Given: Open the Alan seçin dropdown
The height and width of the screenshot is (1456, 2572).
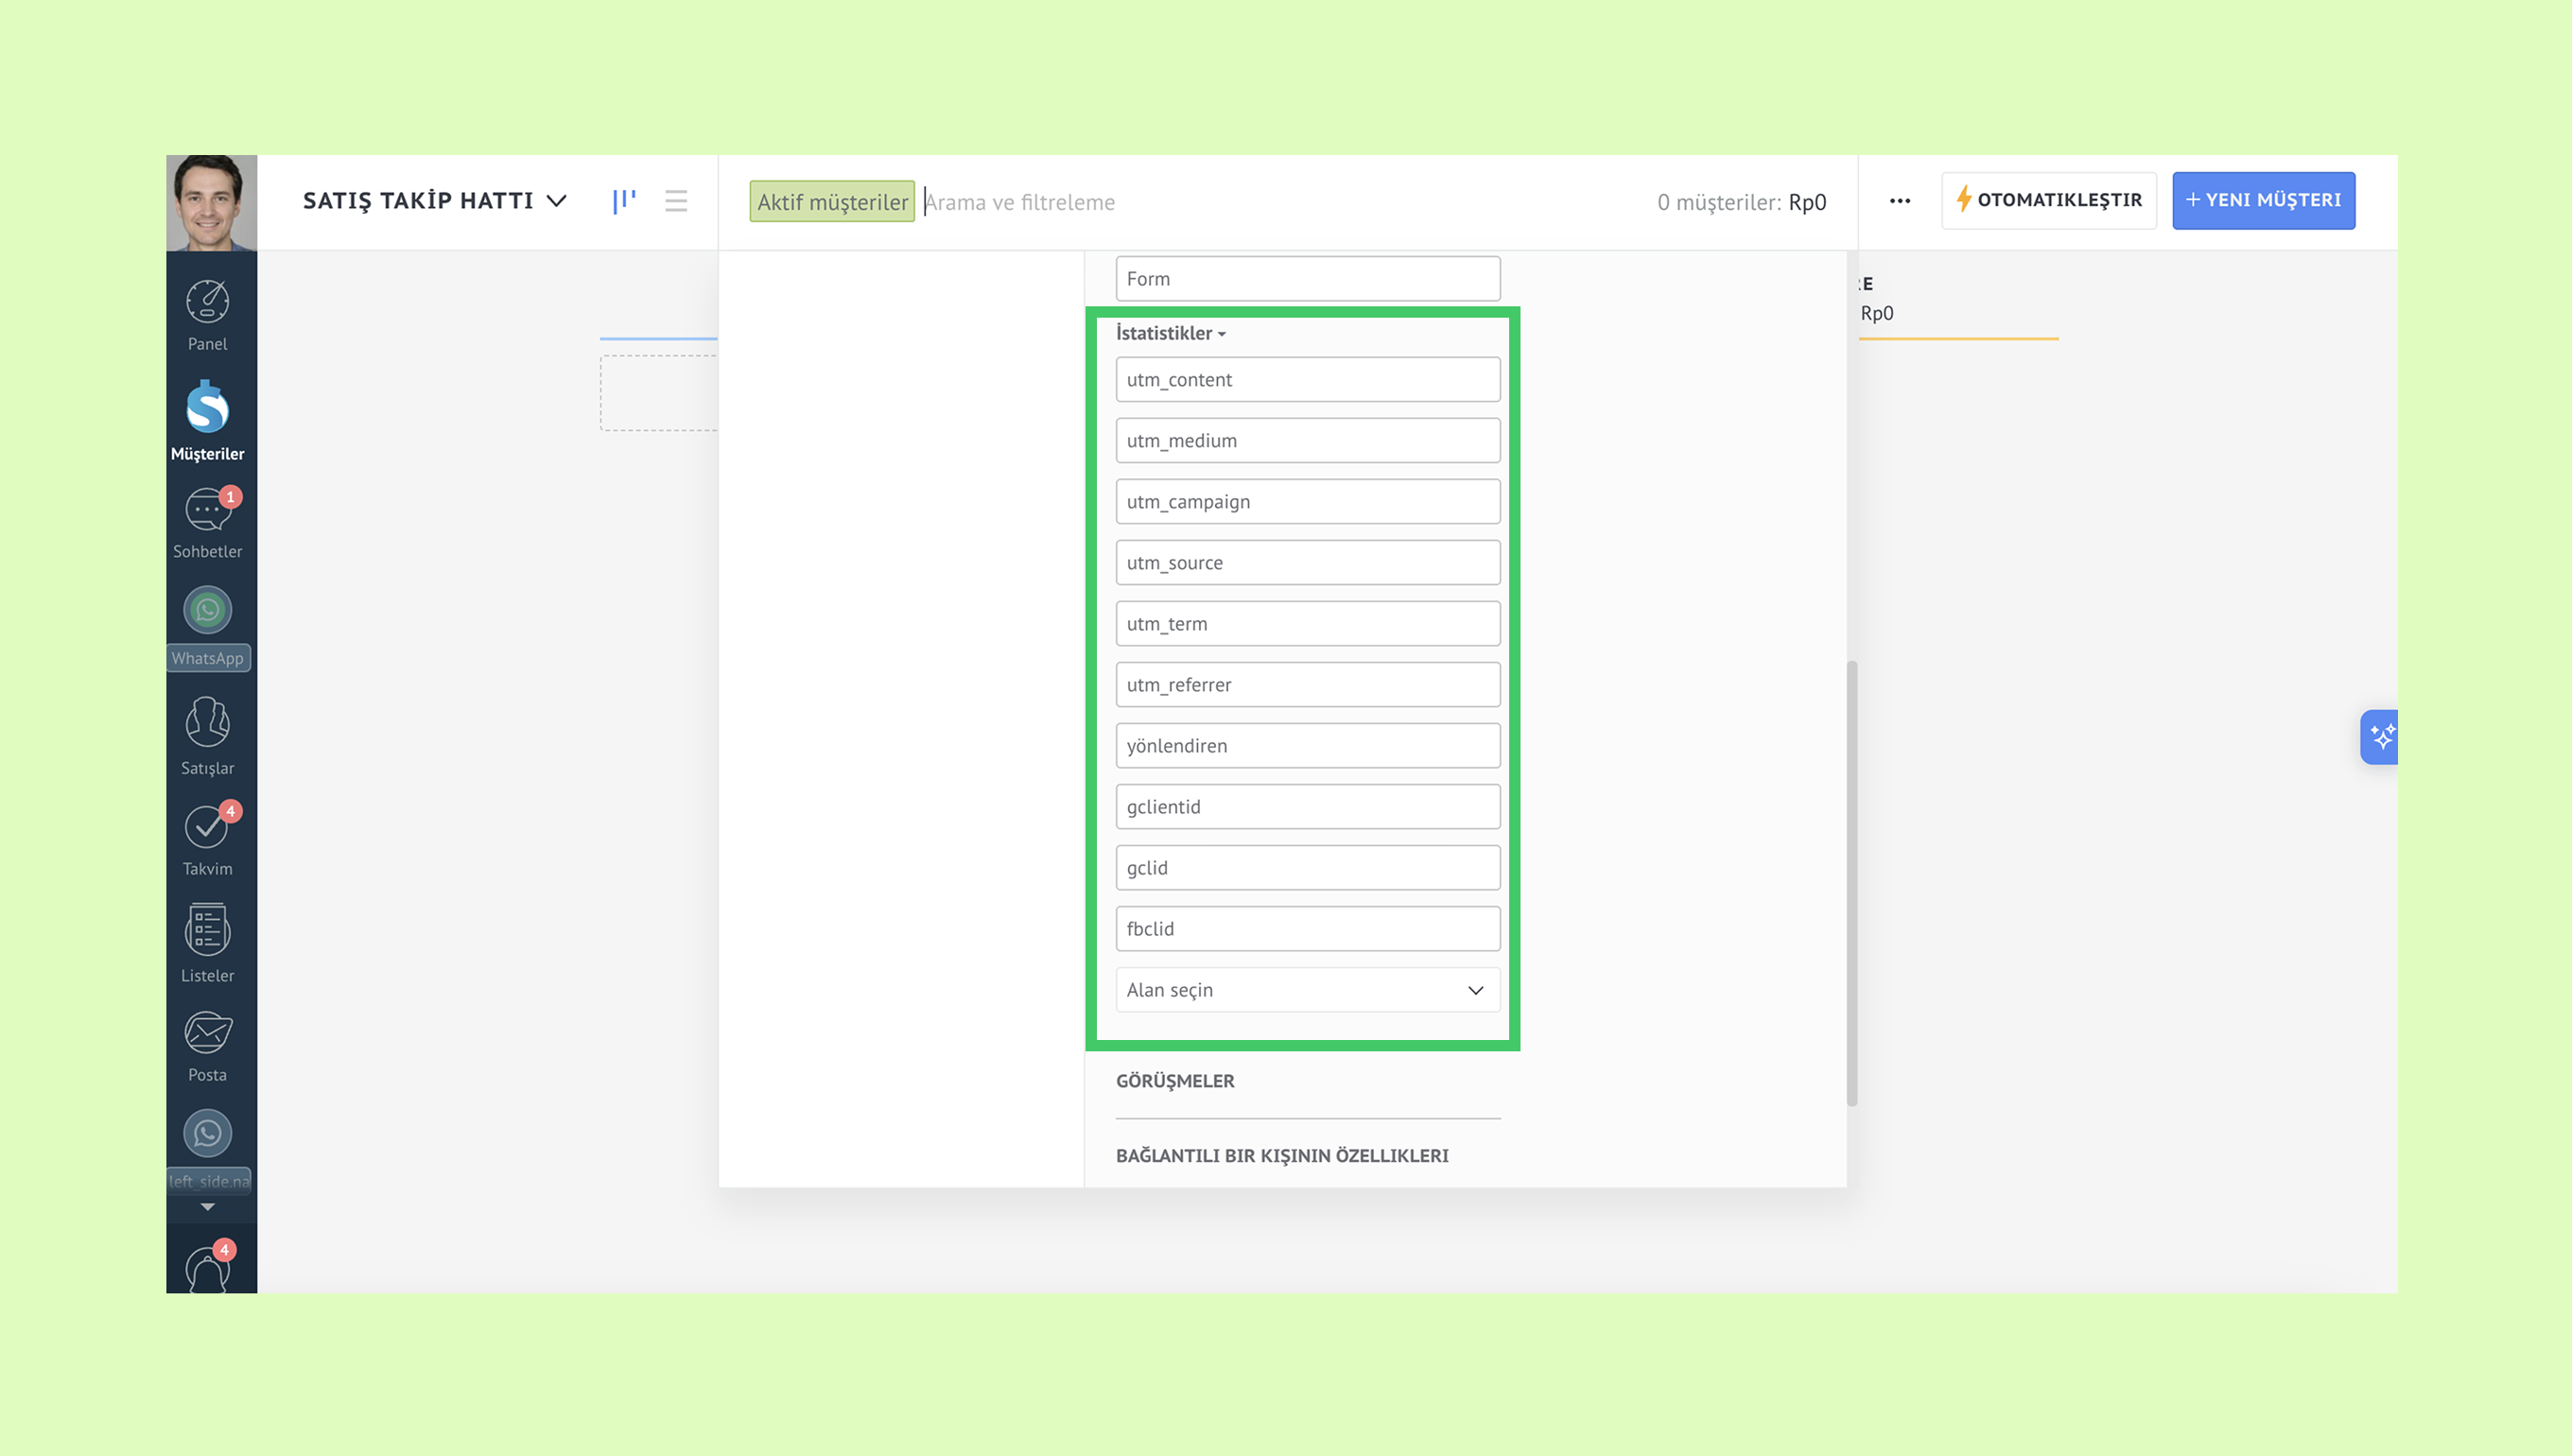Looking at the screenshot, I should pos(1306,989).
